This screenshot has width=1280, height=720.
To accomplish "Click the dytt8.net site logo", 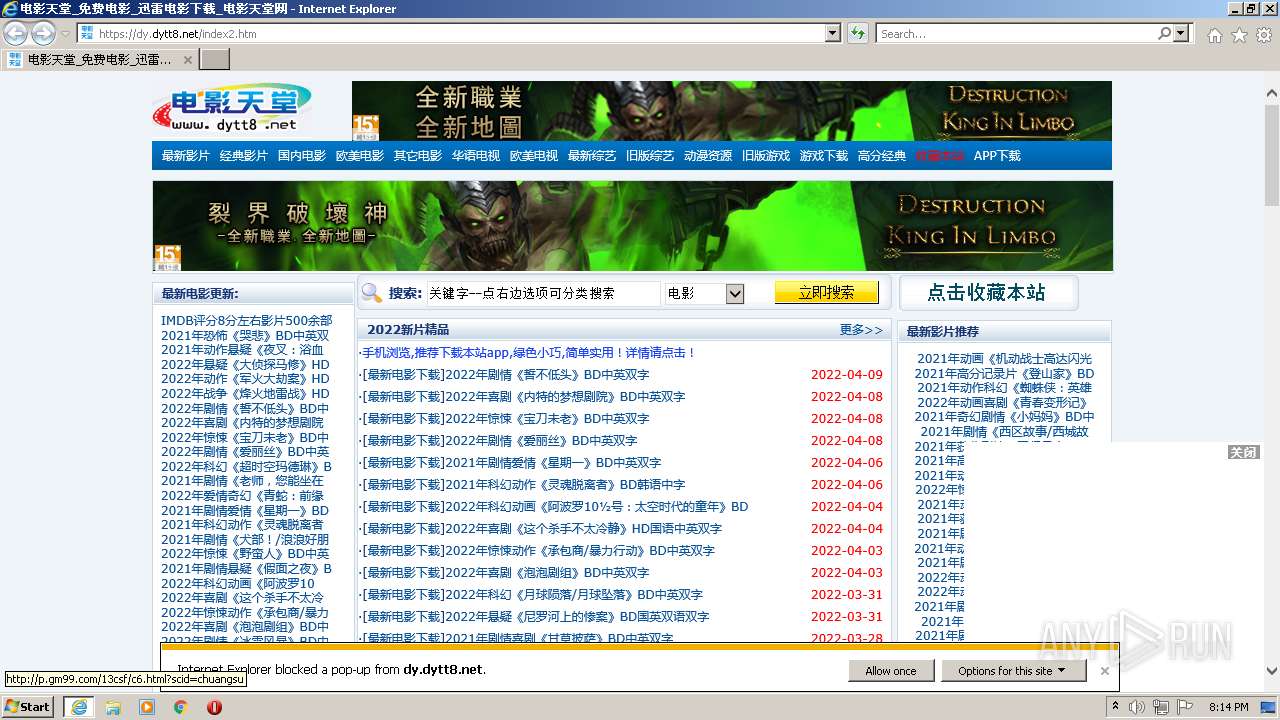I will click(232, 109).
